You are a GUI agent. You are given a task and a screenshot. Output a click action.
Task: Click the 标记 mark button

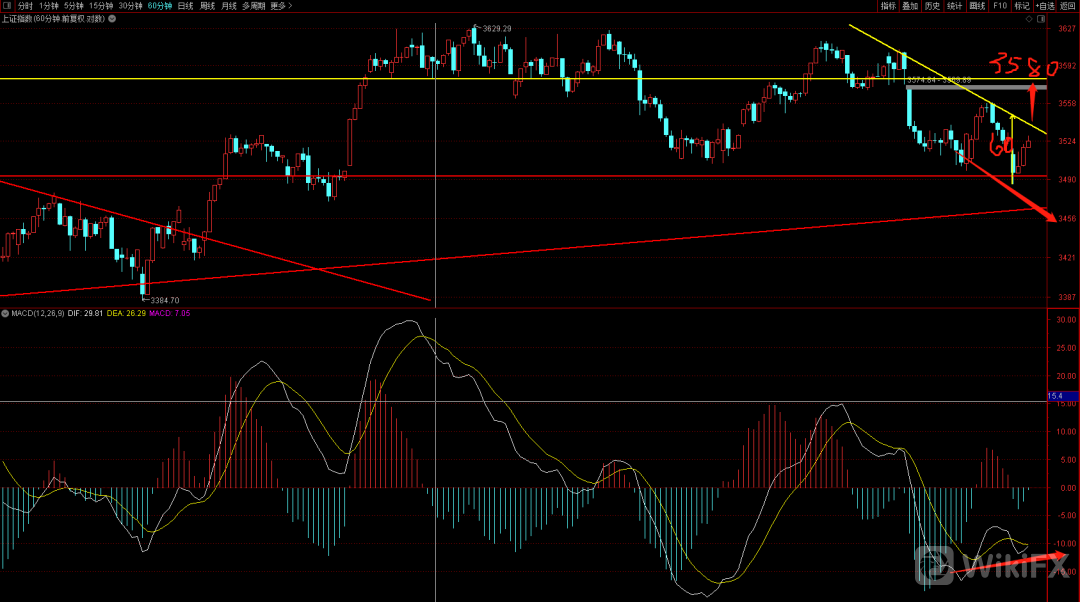[1021, 6]
